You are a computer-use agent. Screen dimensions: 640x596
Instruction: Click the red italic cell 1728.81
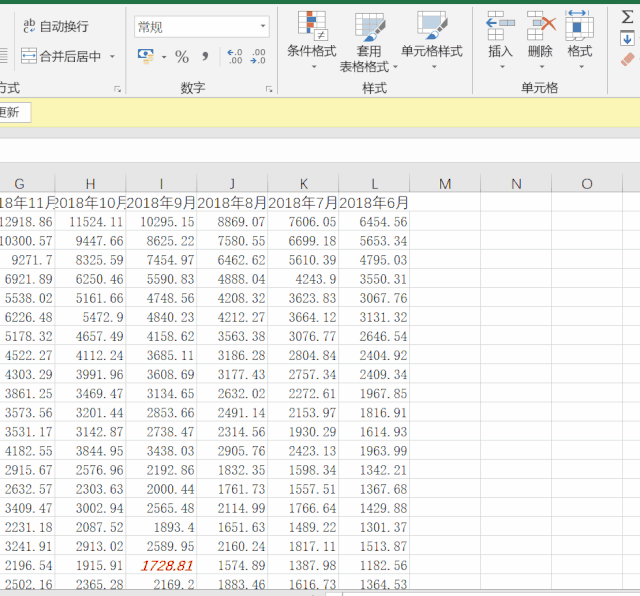[x=161, y=565]
